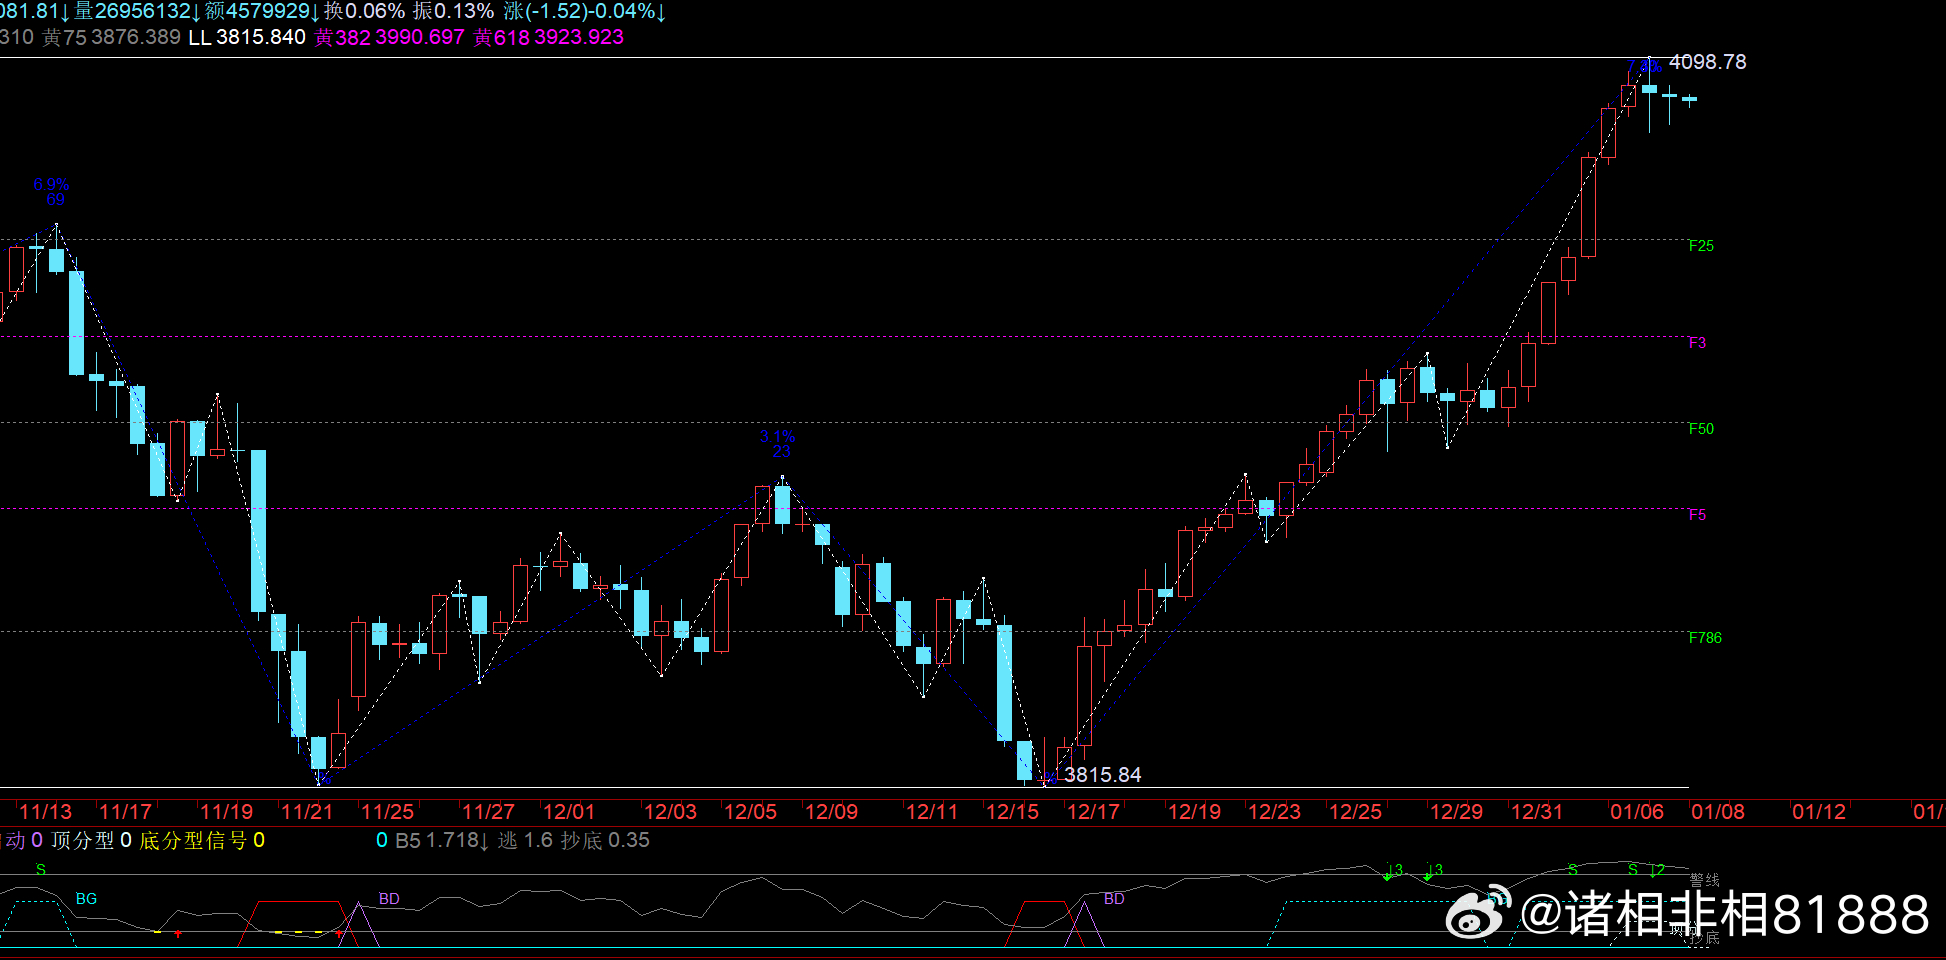Click the 抄底 0.35 indicator value
This screenshot has width=1946, height=960.
click(x=605, y=841)
